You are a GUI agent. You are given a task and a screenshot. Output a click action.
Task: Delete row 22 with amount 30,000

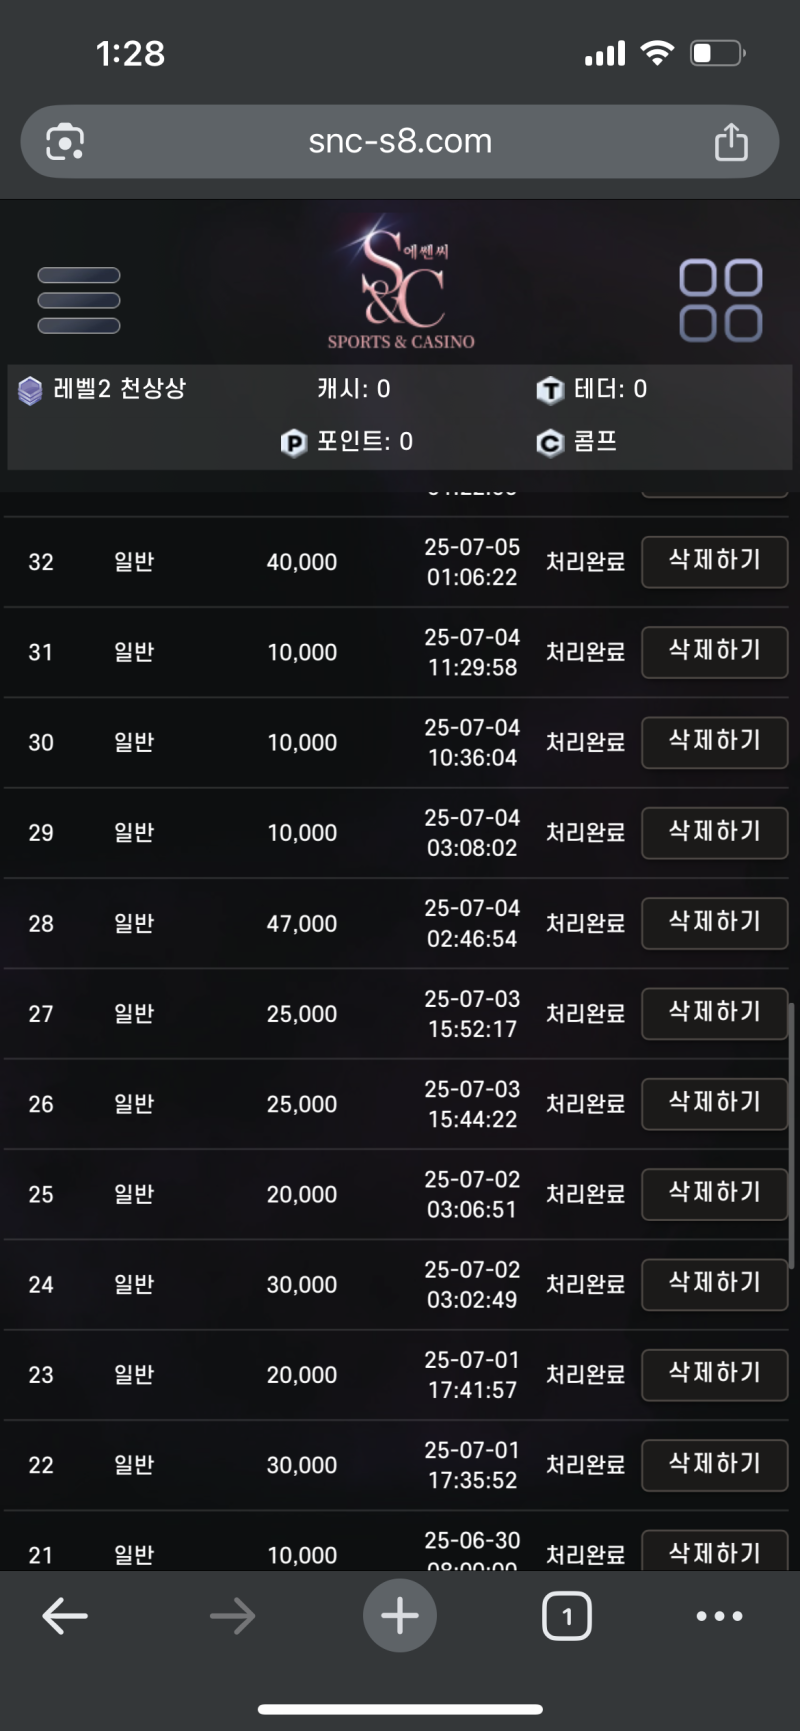click(x=715, y=1464)
